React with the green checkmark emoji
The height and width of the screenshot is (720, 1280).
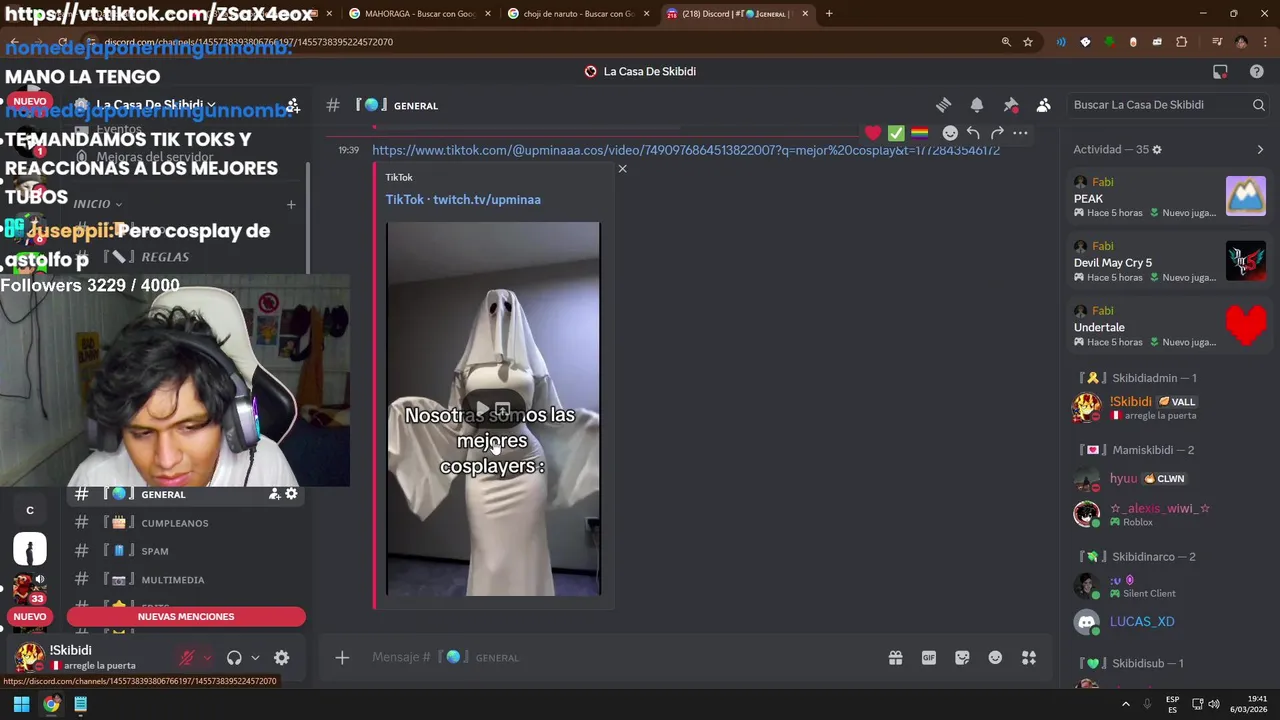pos(896,133)
